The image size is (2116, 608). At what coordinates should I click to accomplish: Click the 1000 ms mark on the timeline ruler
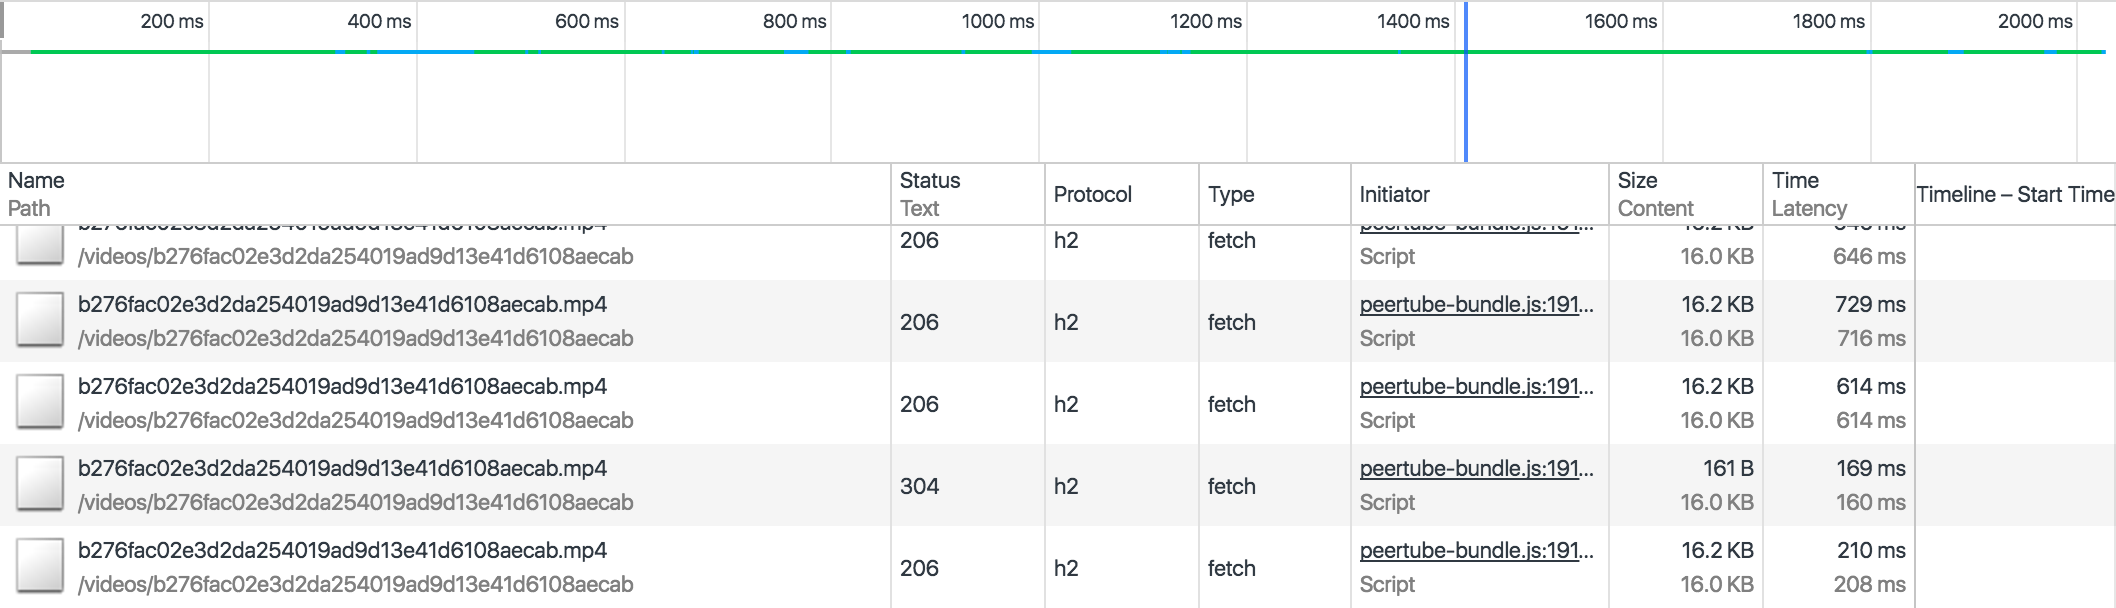click(997, 21)
